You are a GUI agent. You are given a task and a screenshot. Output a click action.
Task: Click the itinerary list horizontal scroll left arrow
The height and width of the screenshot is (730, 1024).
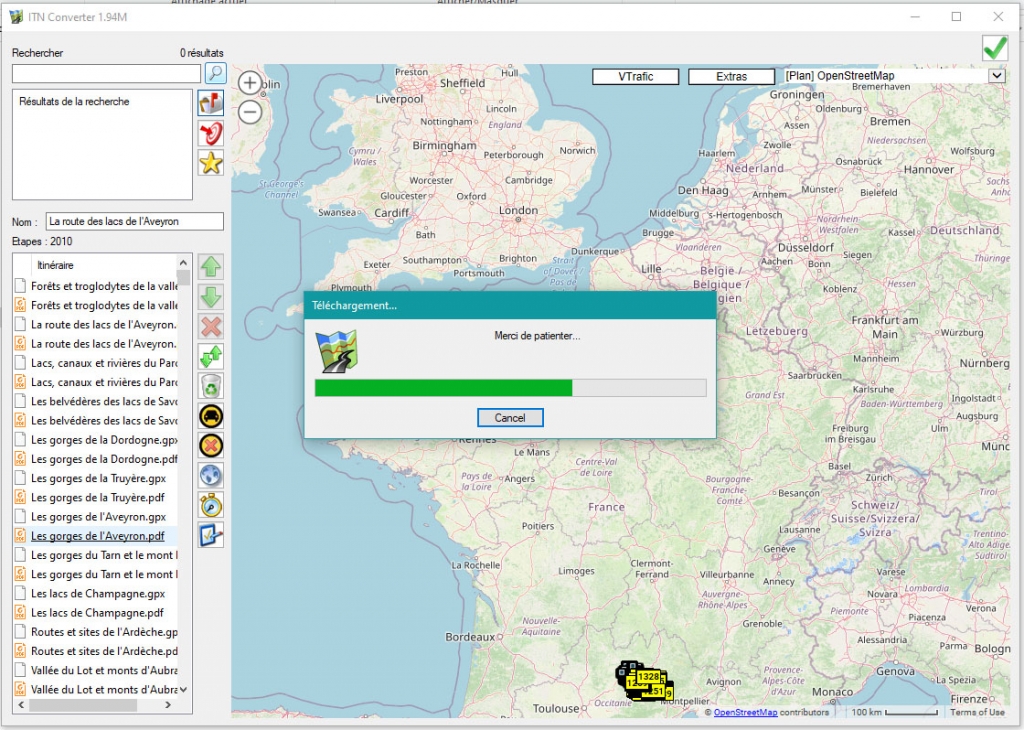point(22,705)
